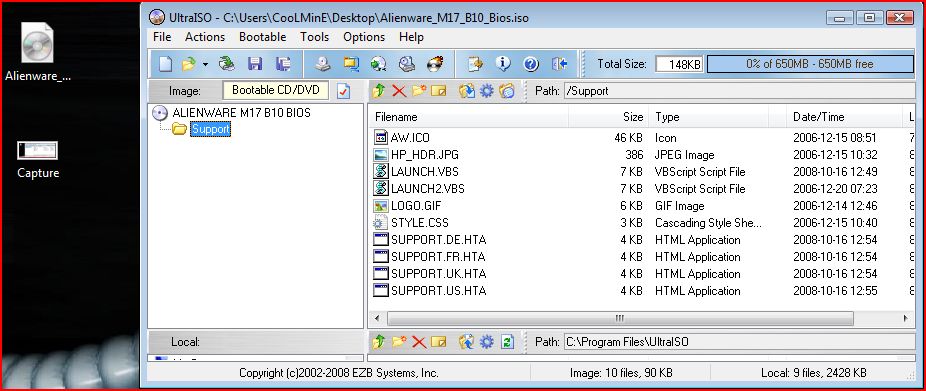Viewport: 926px width, 391px height.
Task: Open the File menu
Action: (x=162, y=37)
